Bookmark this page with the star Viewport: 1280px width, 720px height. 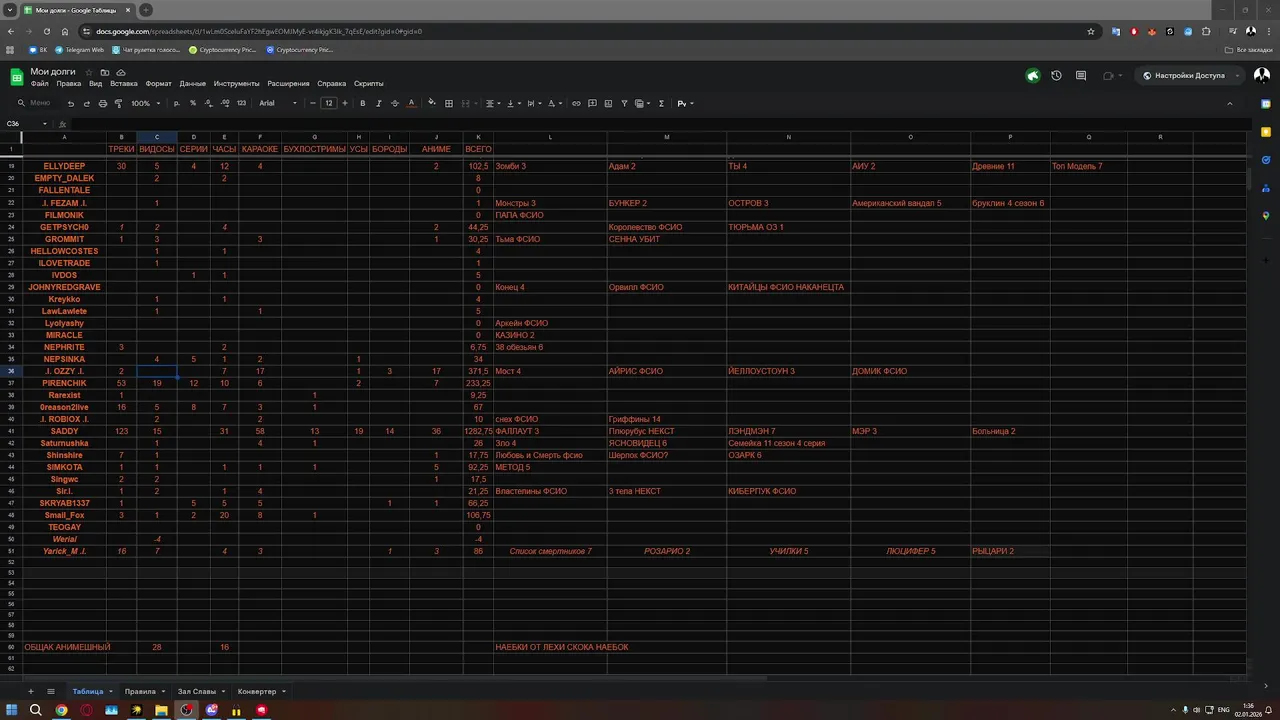tap(1091, 31)
